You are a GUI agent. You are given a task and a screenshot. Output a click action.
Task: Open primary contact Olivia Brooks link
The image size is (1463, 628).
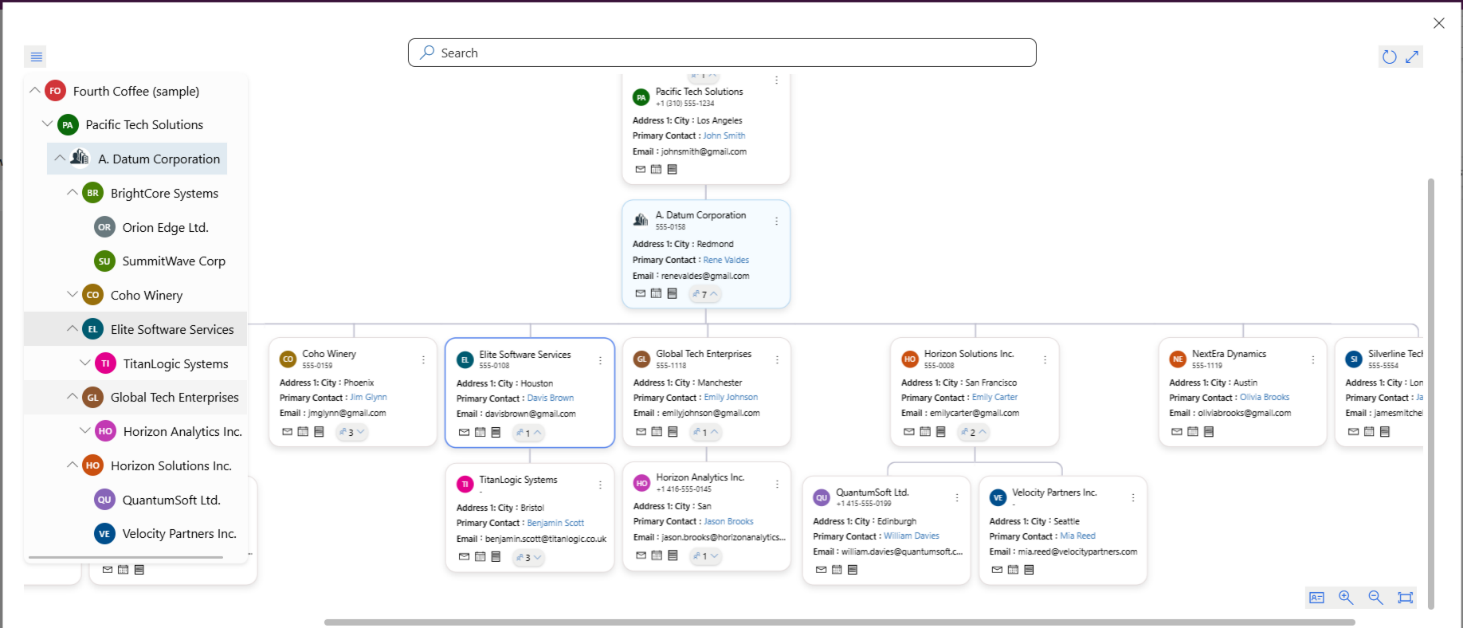pyautogui.click(x=1265, y=397)
